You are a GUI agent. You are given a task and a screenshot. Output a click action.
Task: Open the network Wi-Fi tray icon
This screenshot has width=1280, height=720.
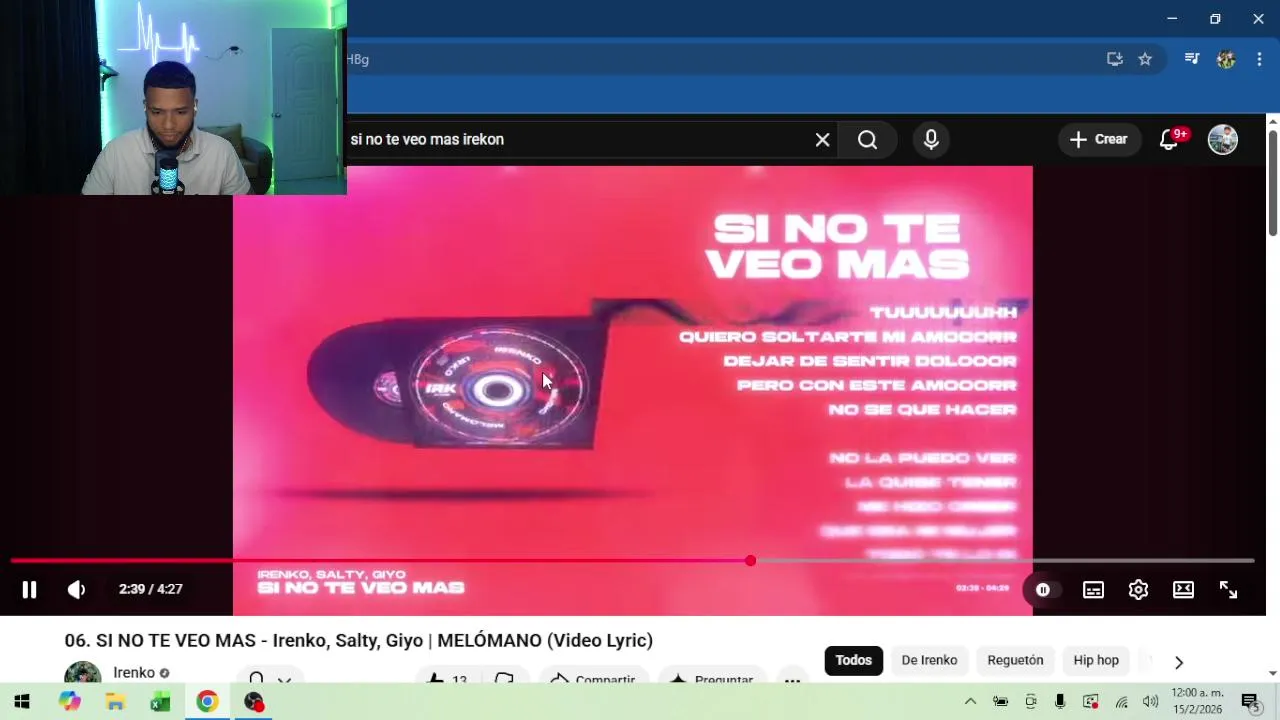(x=1121, y=702)
